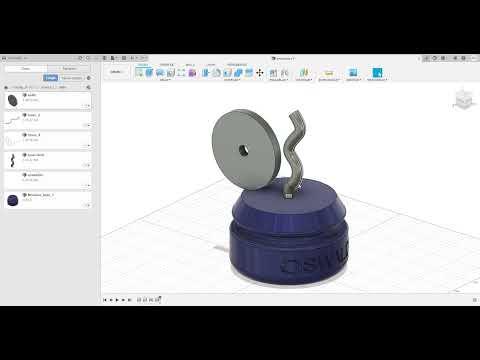Click the first feature icon in timeline
This screenshot has height=360, width=480.
tap(139, 300)
